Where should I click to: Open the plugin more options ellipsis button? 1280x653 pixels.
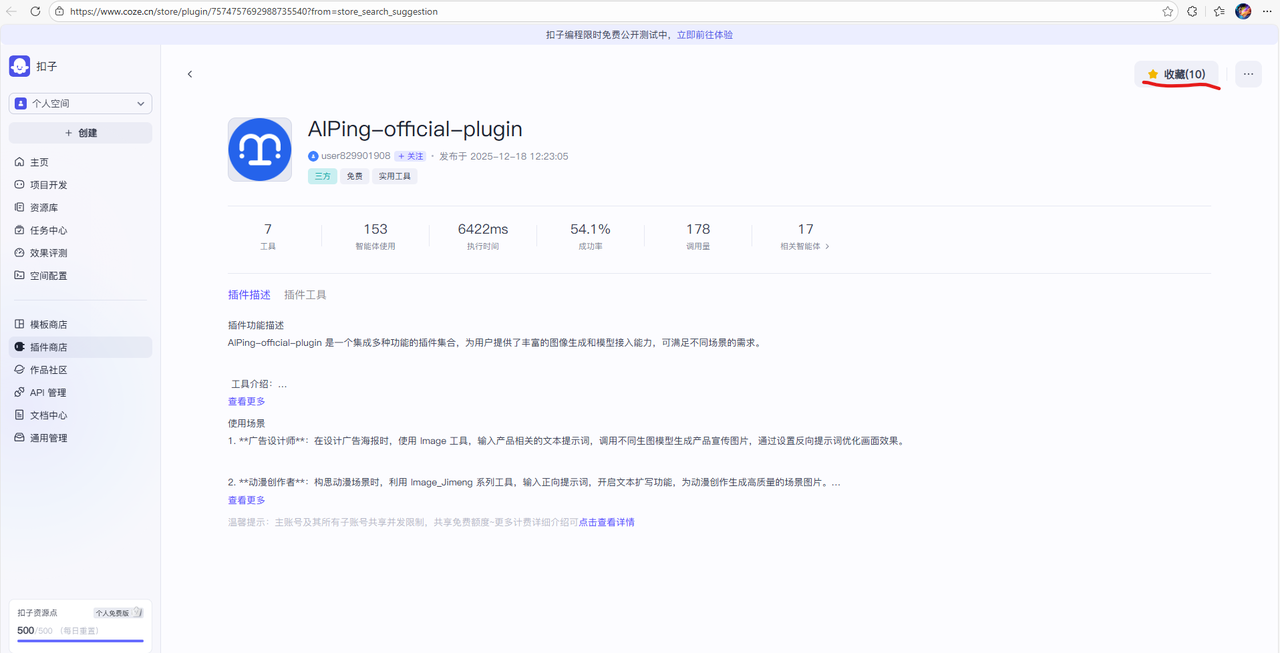point(1248,74)
